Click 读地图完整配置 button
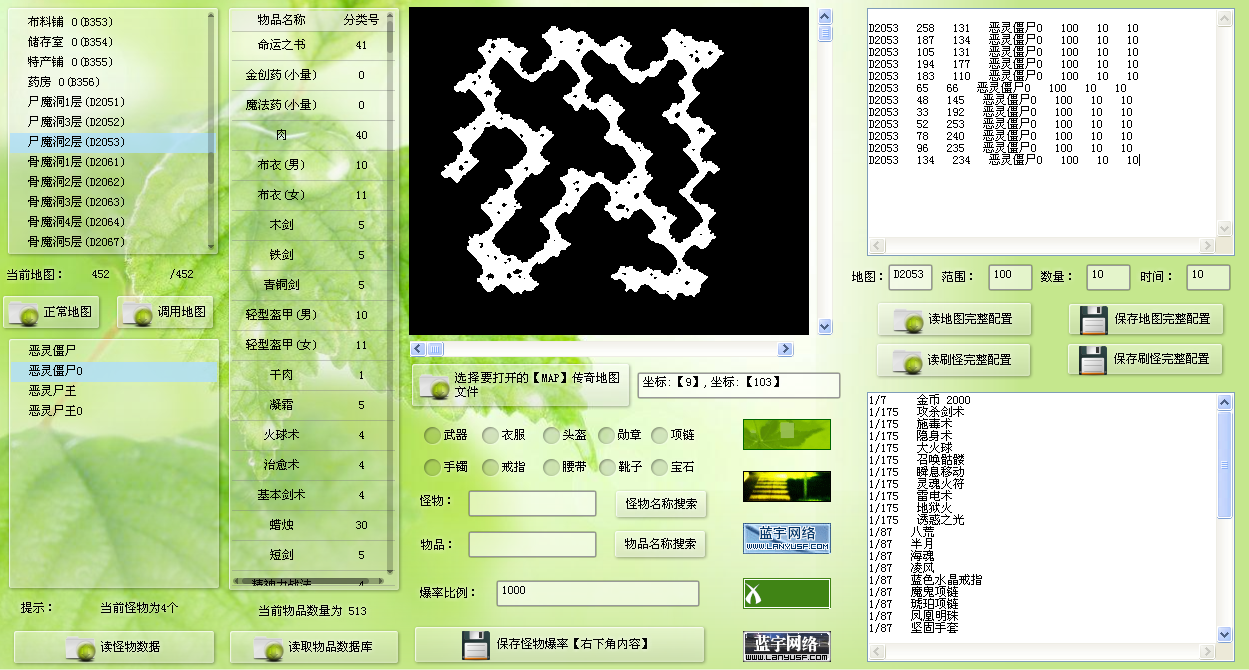 [x=954, y=319]
